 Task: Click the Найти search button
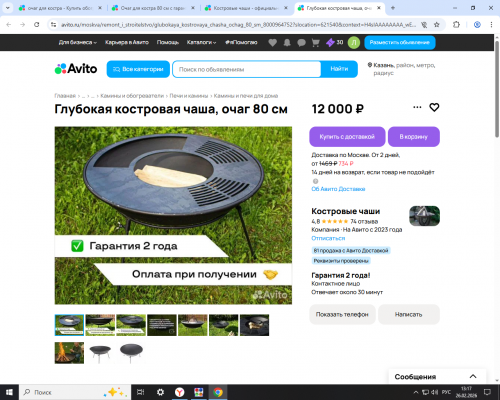339,69
